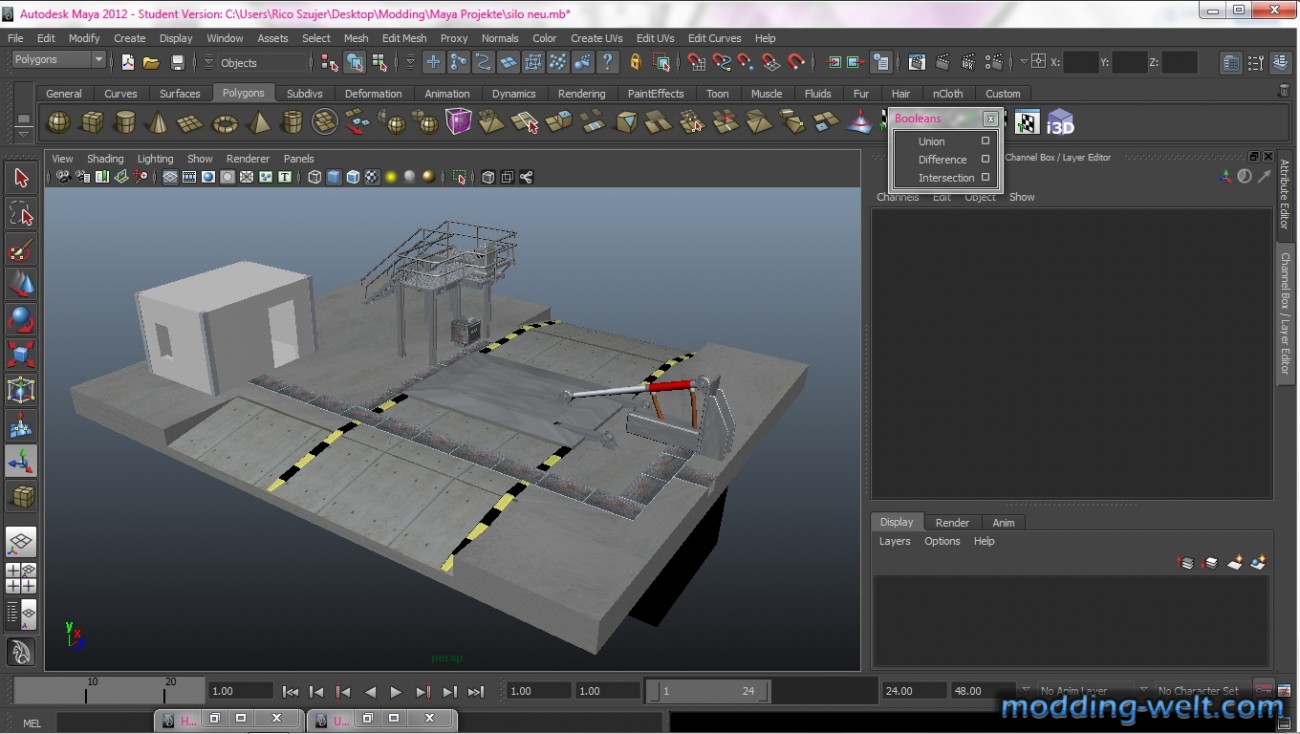
Task: Open Create UVs menu
Action: (x=596, y=38)
